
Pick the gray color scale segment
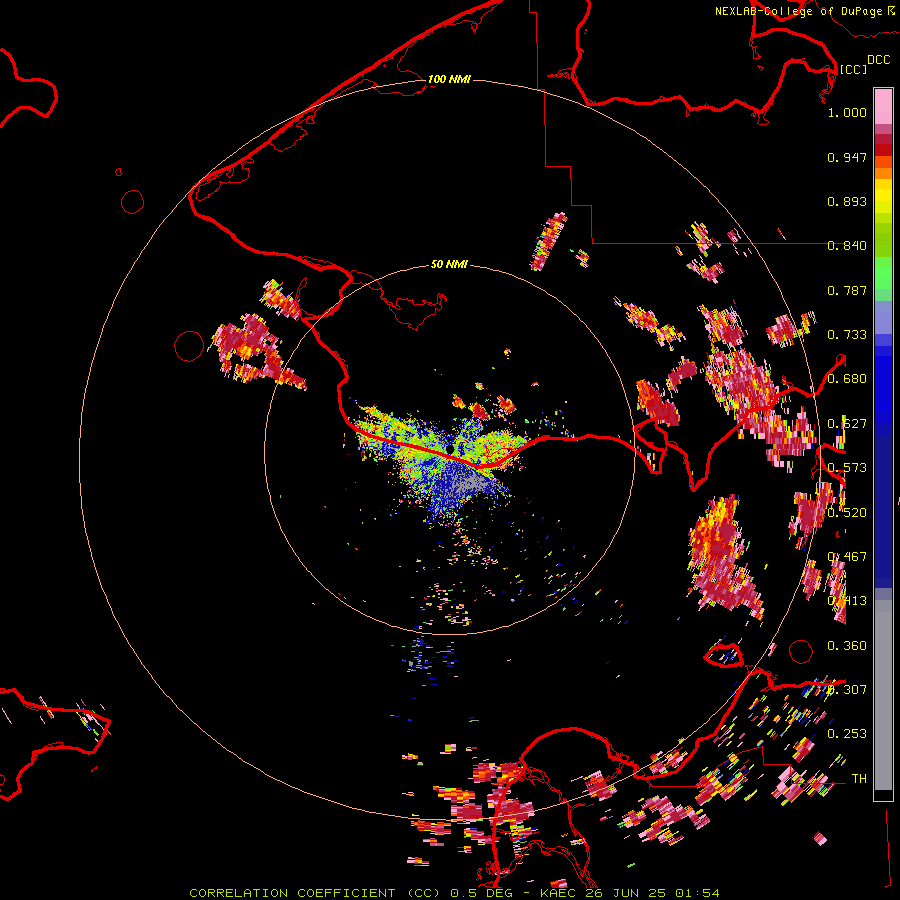coord(883,695)
